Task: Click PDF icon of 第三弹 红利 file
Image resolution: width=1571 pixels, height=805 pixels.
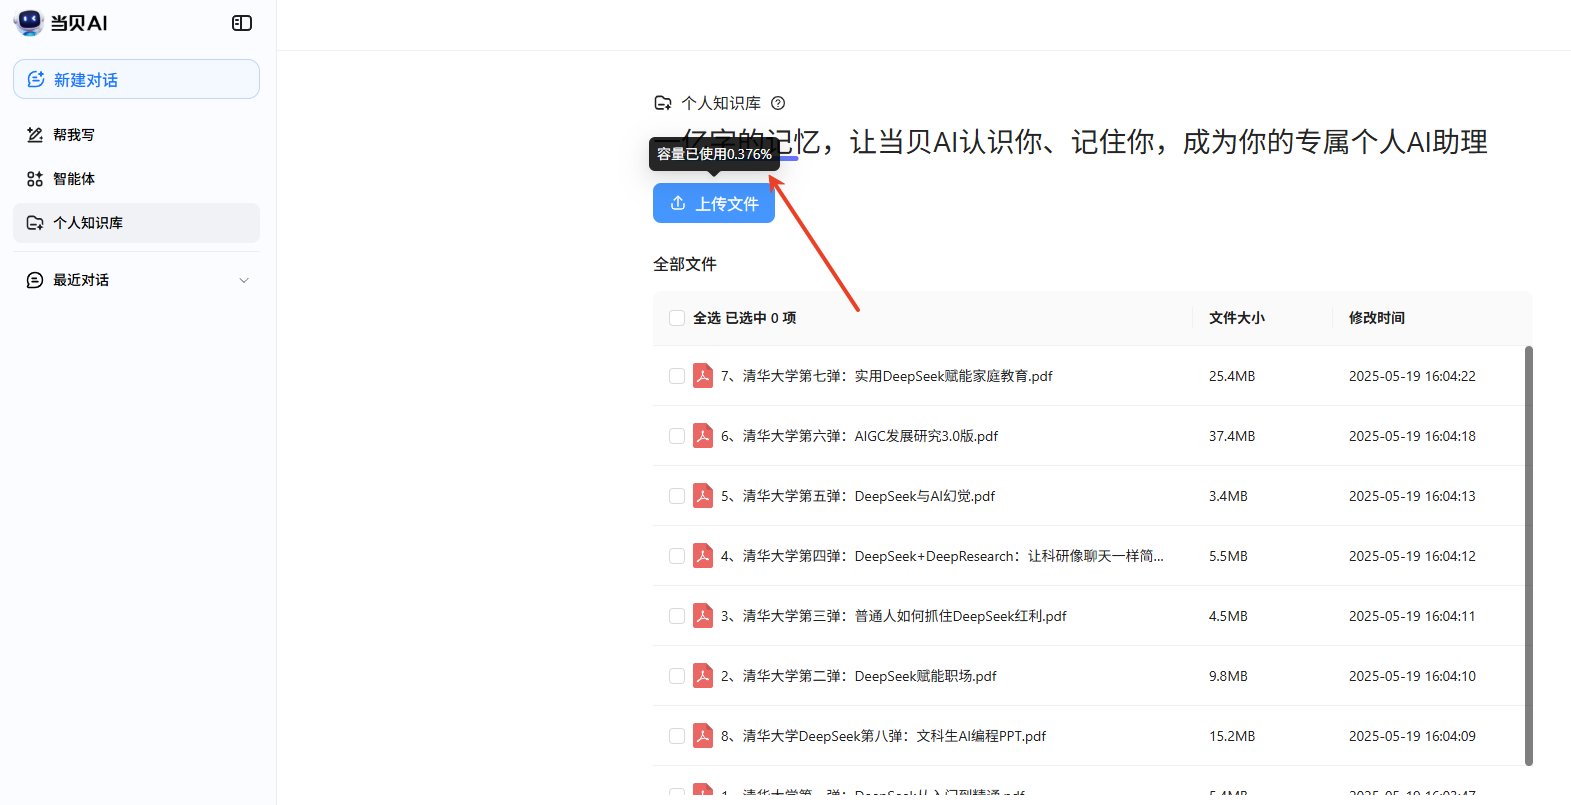Action: click(x=703, y=616)
